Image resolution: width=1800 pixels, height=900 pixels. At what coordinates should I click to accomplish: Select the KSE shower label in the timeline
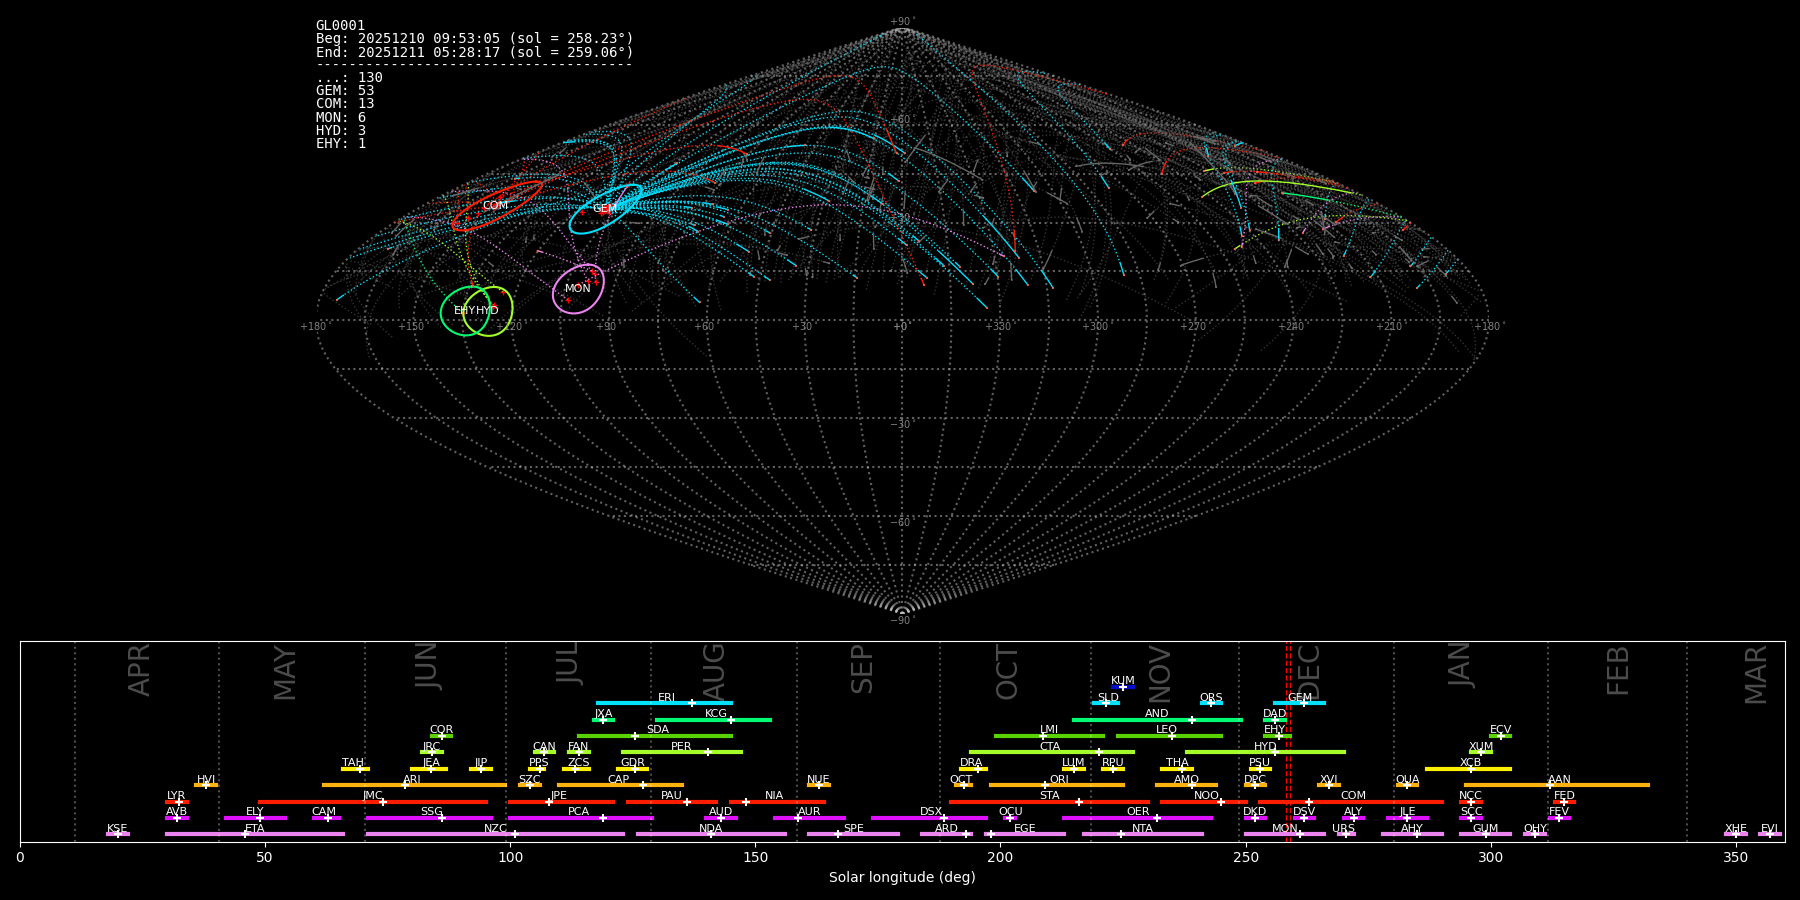(117, 829)
